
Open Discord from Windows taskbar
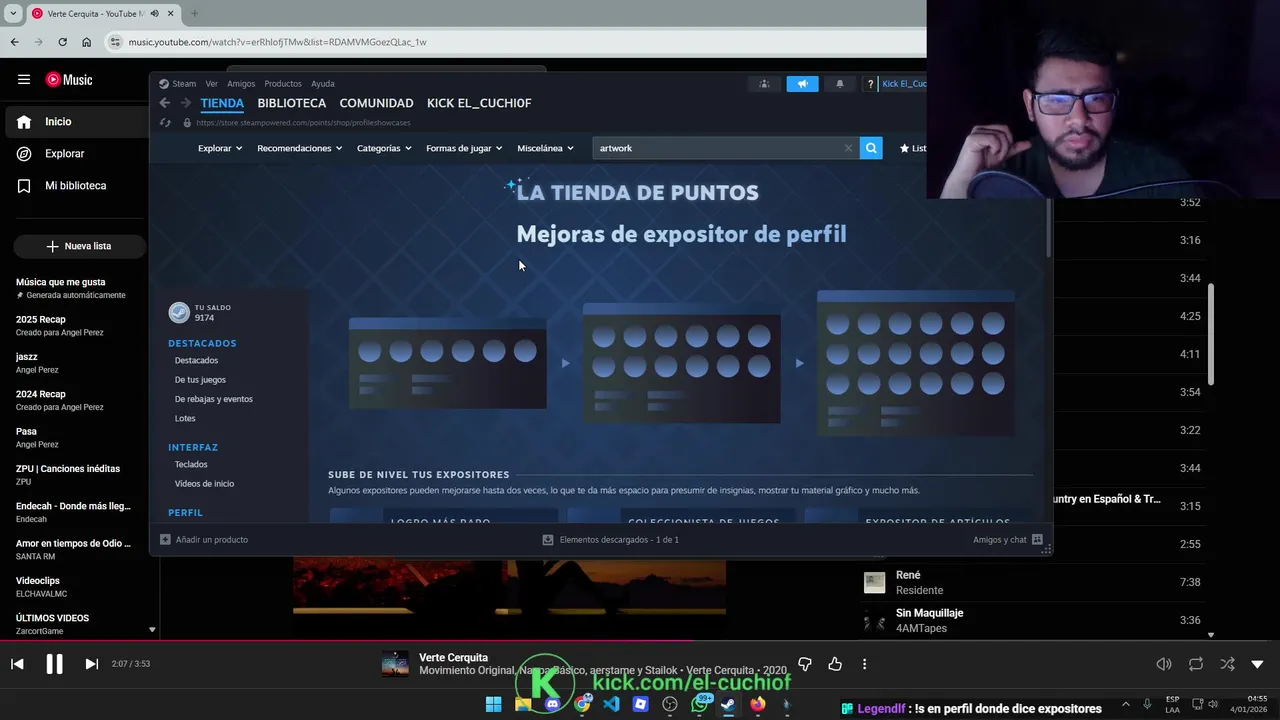pos(552,704)
